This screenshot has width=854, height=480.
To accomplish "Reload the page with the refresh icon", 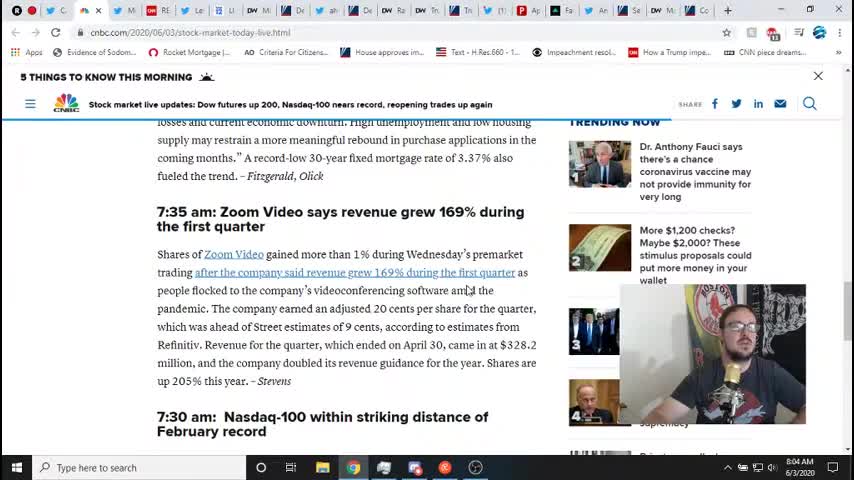I will coord(56,33).
